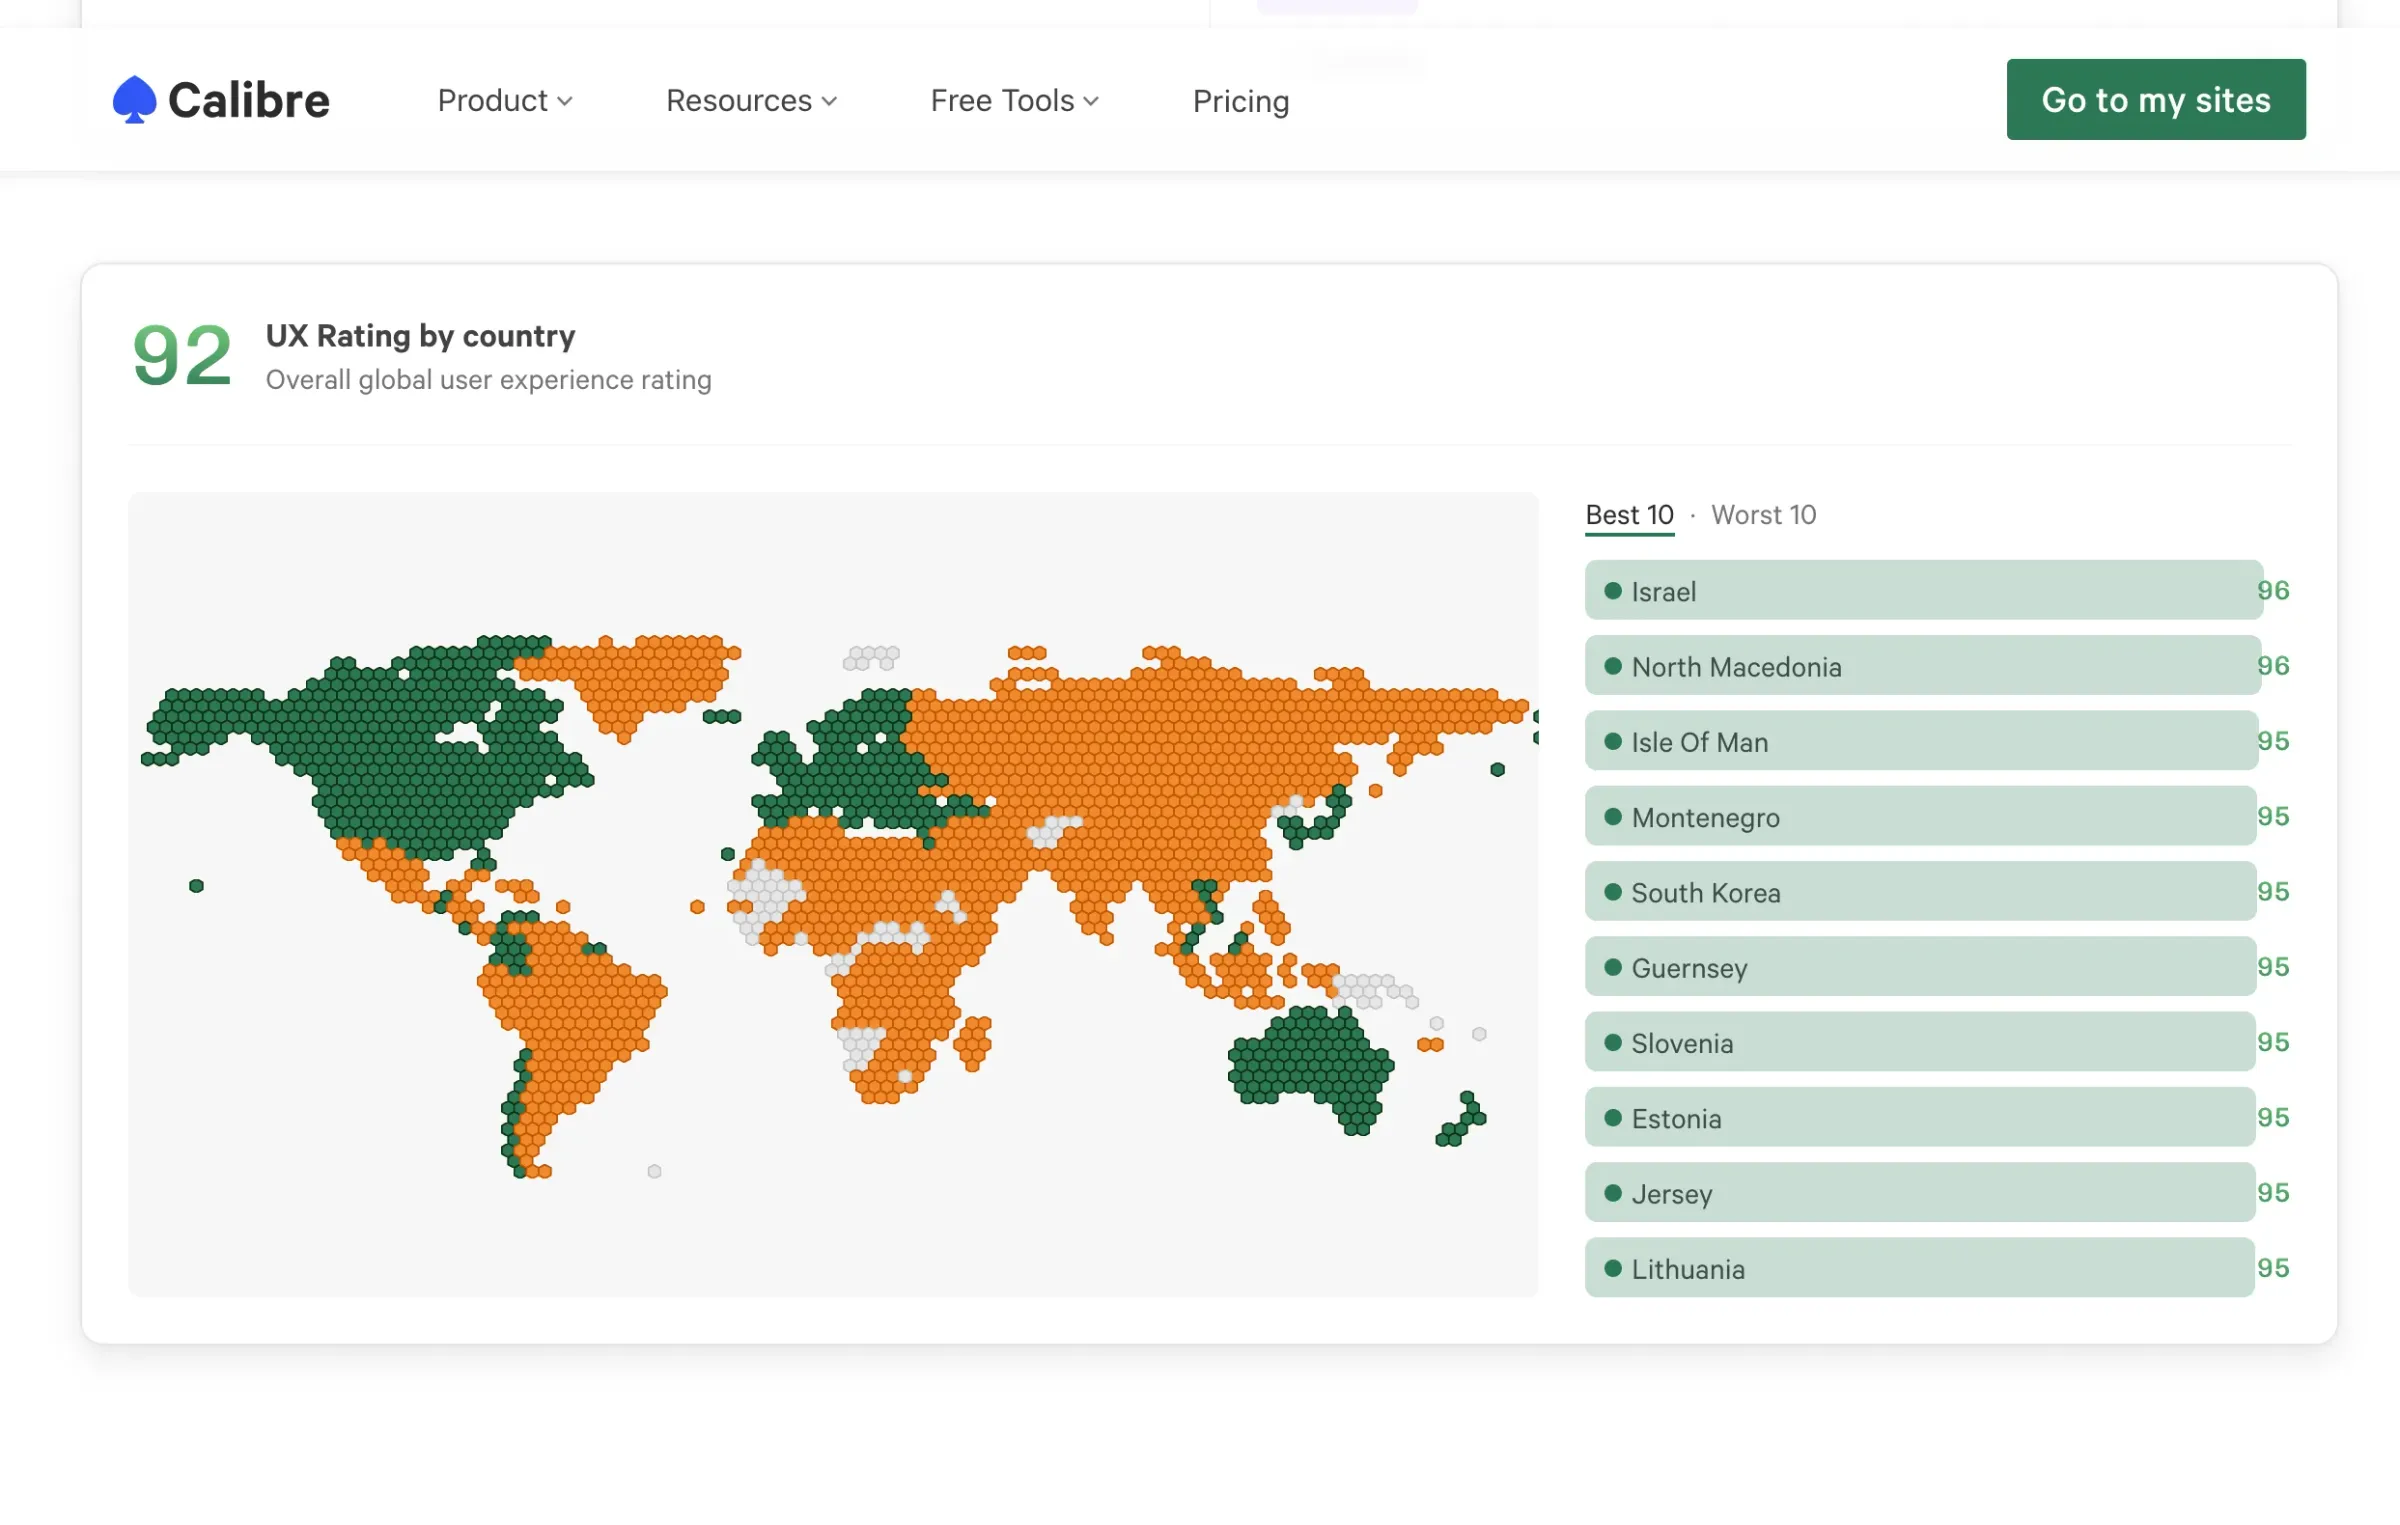The width and height of the screenshot is (2400, 1525).
Task: Click the green dot beside Israel
Action: tap(1612, 590)
